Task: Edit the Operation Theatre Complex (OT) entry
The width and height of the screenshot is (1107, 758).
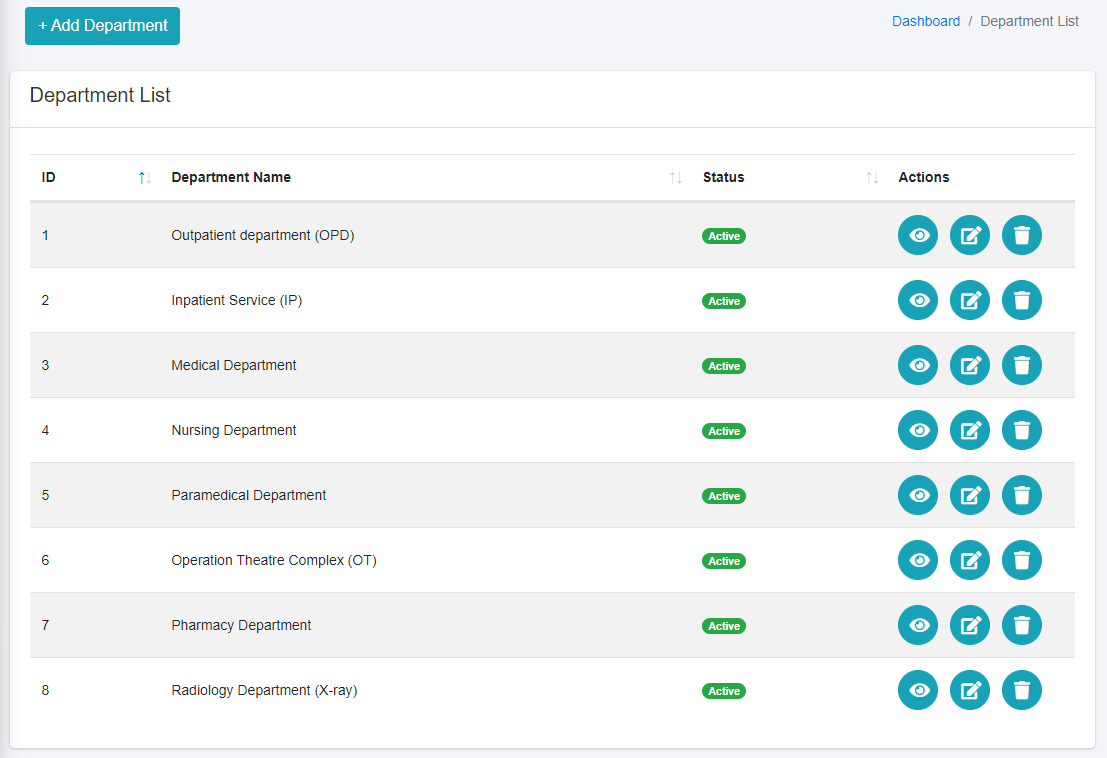Action: 969,560
